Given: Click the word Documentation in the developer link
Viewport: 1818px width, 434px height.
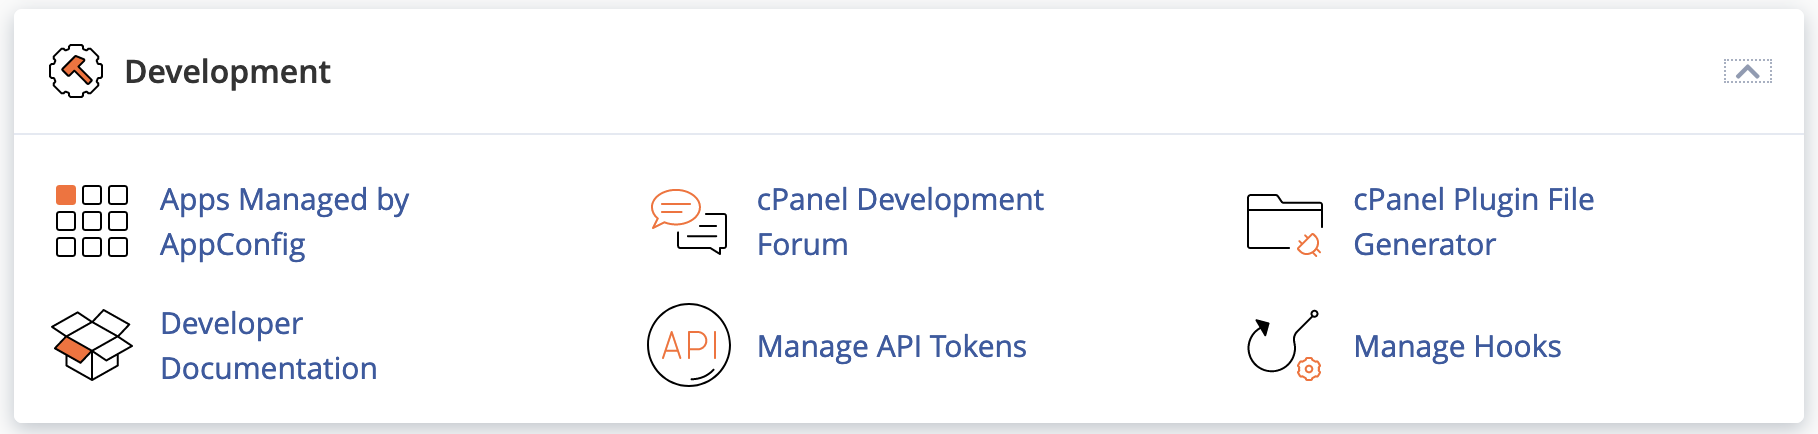Looking at the screenshot, I should tap(269, 369).
